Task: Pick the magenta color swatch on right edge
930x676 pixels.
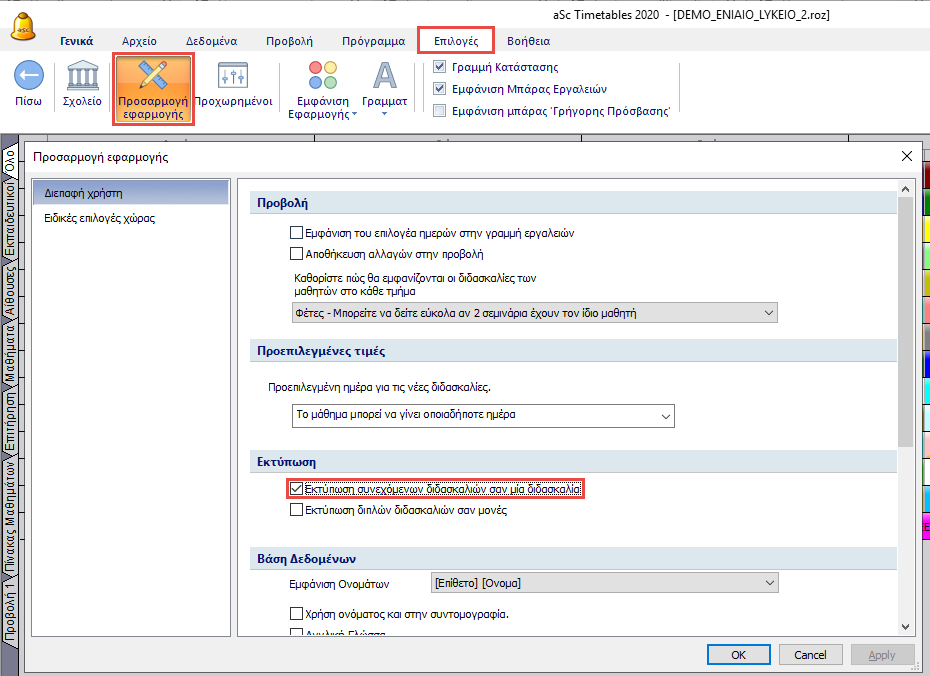Action: 925,525
